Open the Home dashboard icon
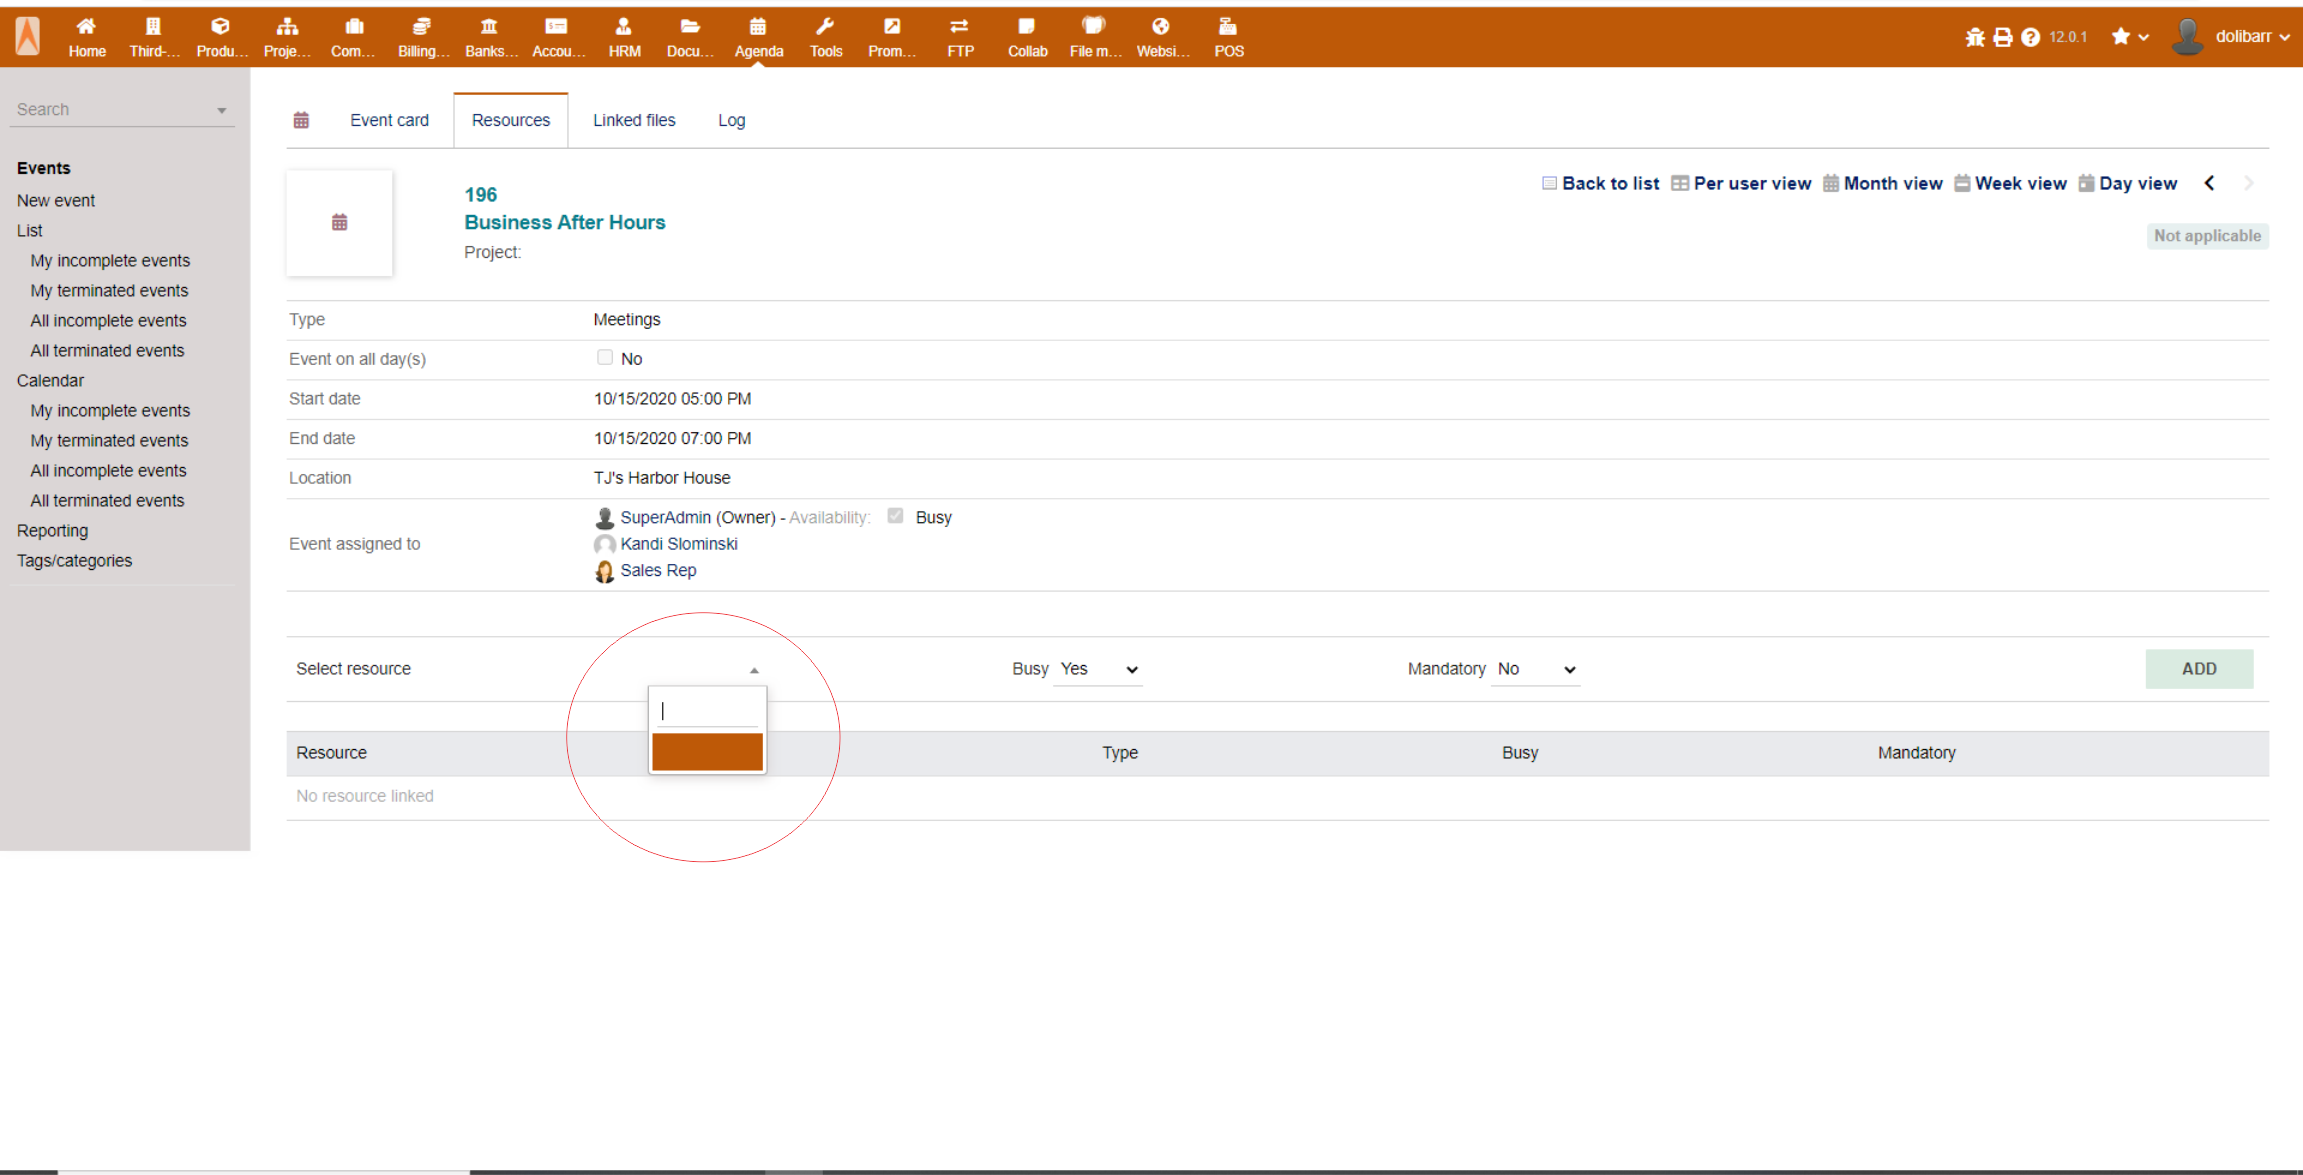The height and width of the screenshot is (1175, 2303). coord(87,27)
